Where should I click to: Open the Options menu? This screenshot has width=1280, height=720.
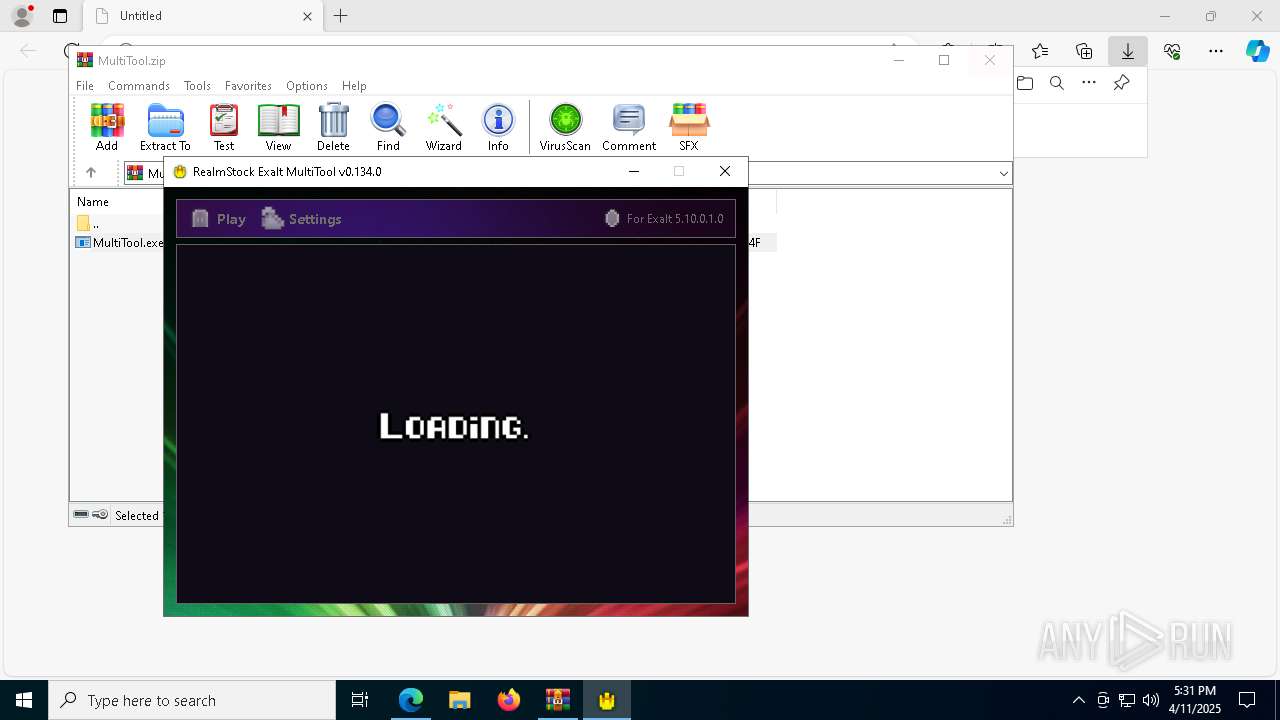click(307, 86)
